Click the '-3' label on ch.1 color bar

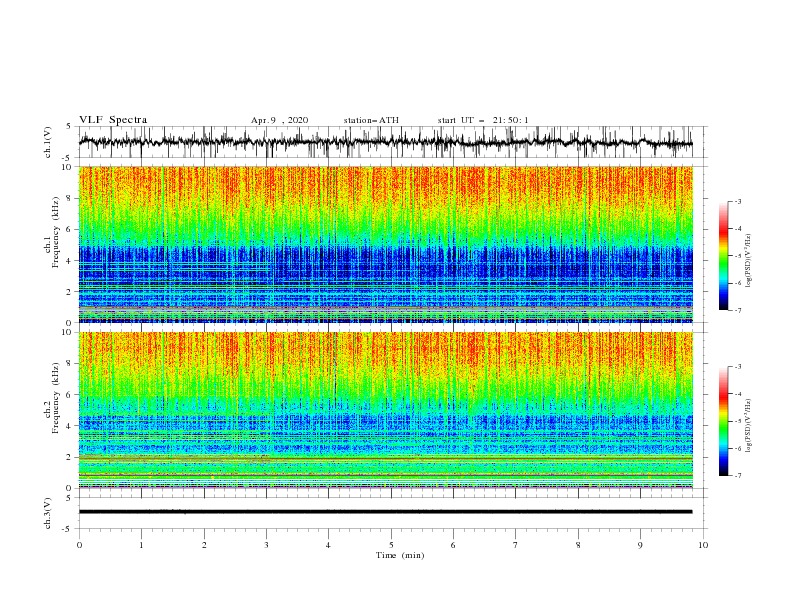tap(737, 201)
